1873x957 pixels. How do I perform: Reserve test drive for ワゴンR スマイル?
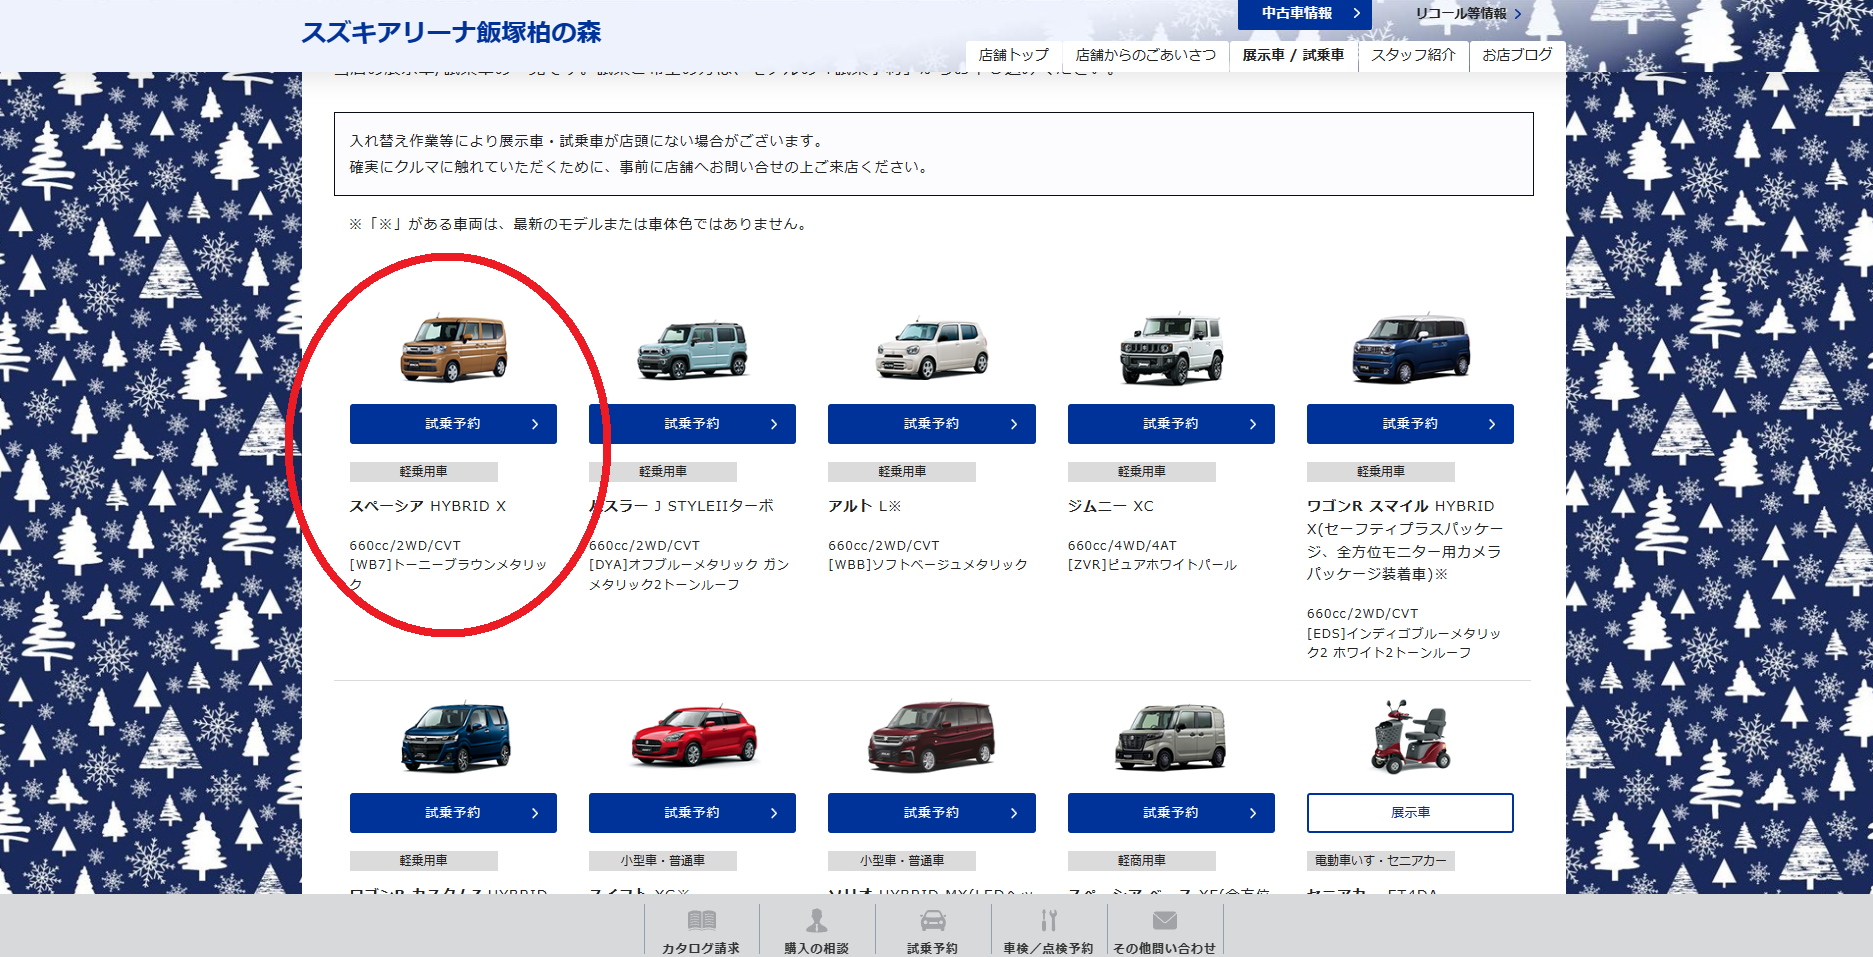(x=1410, y=424)
